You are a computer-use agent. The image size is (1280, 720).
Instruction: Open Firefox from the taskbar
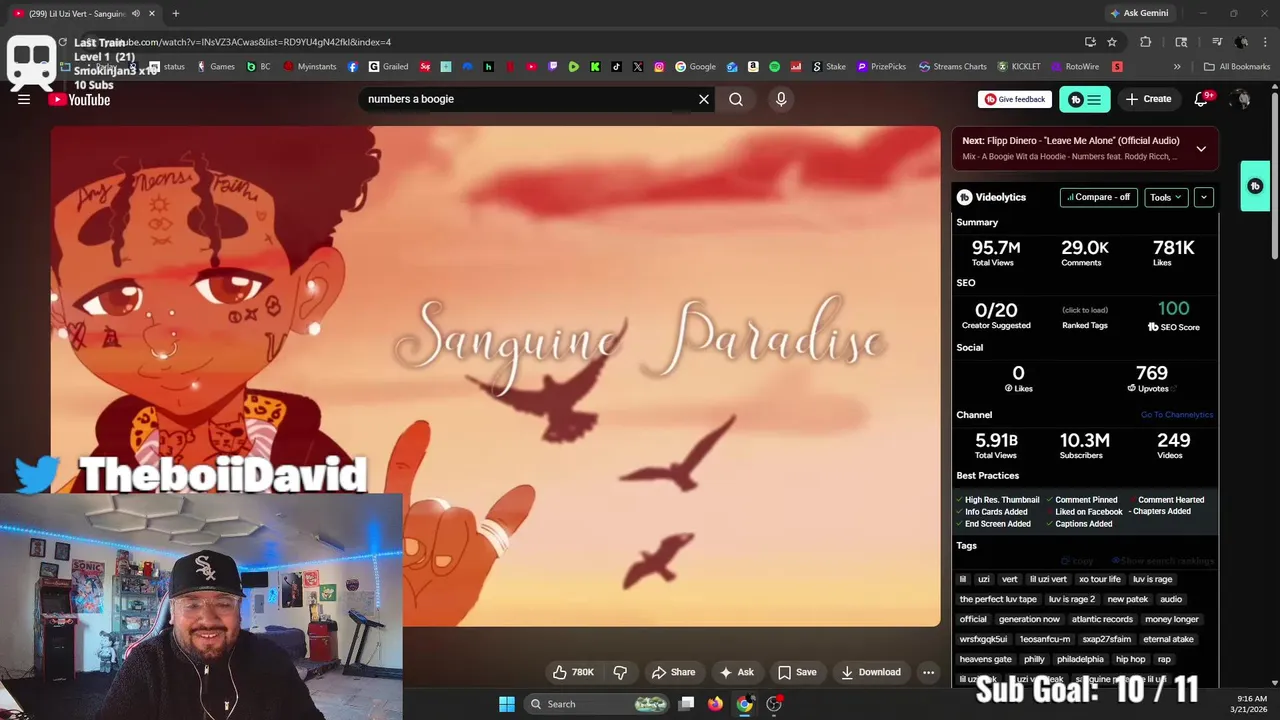pos(715,704)
